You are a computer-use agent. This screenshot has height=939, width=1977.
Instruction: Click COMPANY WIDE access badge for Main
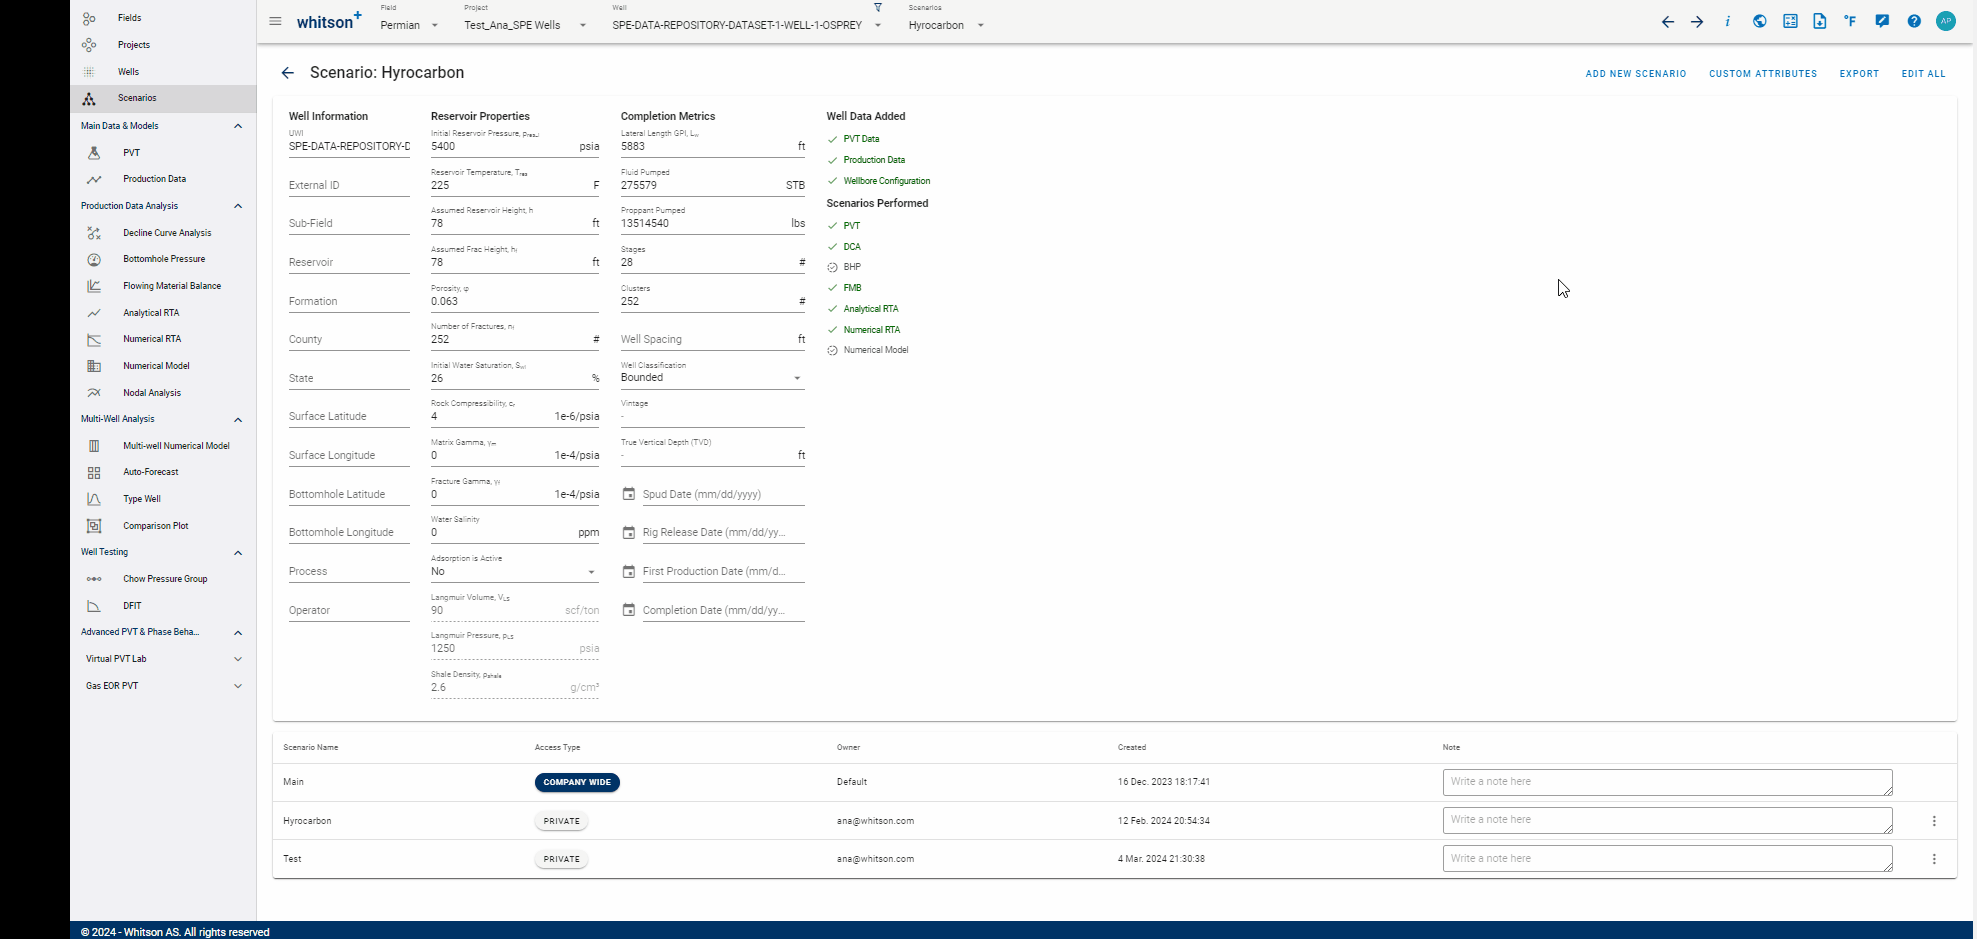pyautogui.click(x=577, y=782)
